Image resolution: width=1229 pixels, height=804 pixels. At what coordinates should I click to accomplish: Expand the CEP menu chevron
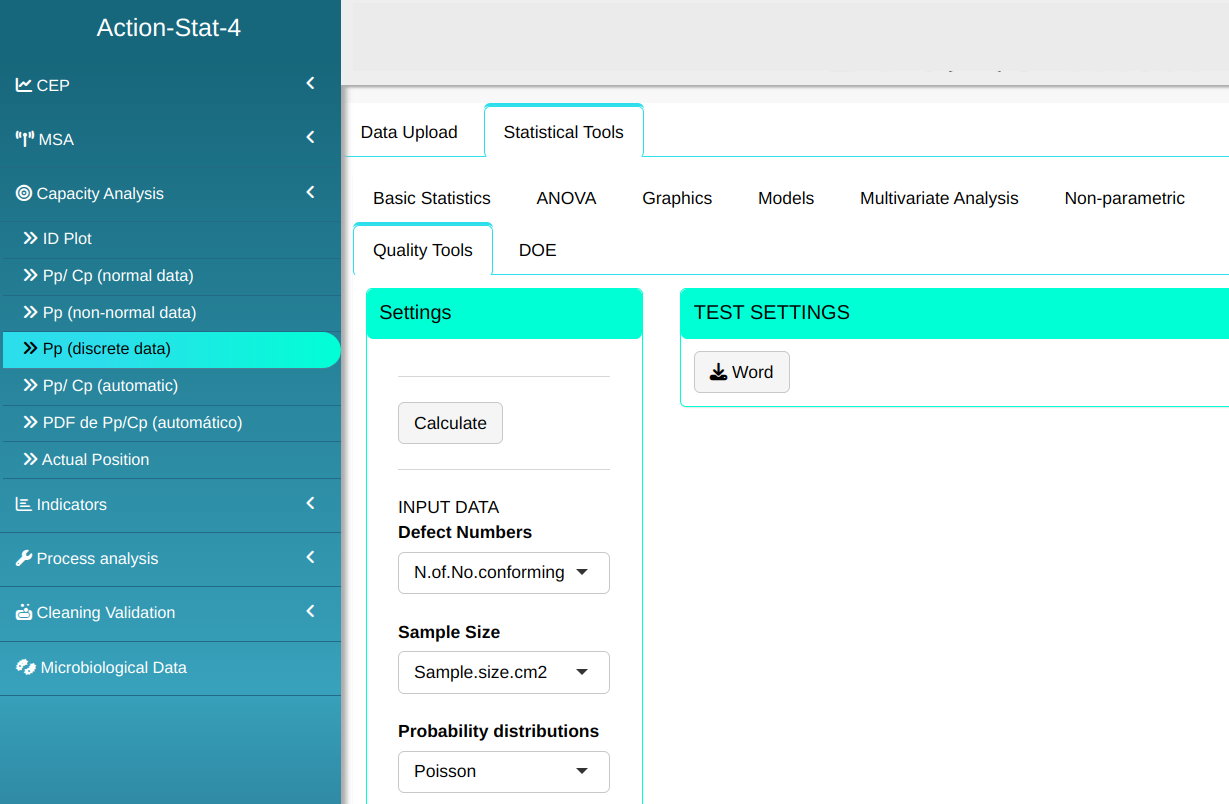coord(310,84)
